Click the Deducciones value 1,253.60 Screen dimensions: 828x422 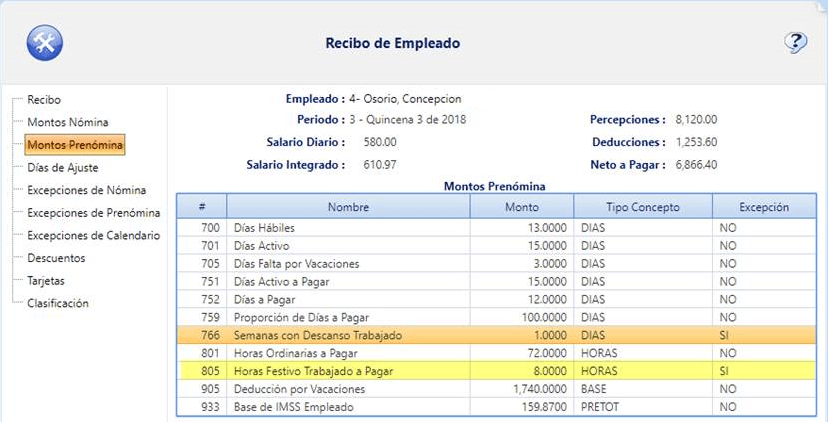pos(696,142)
